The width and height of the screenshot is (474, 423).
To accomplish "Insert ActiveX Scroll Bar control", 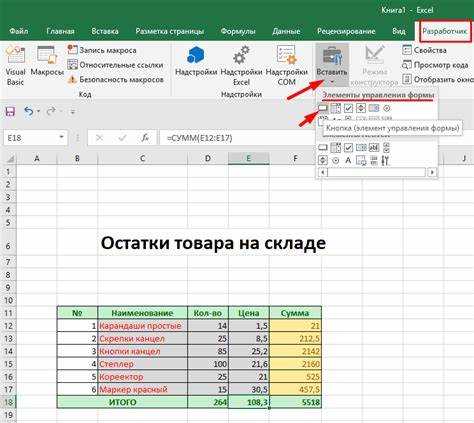I will click(x=386, y=147).
